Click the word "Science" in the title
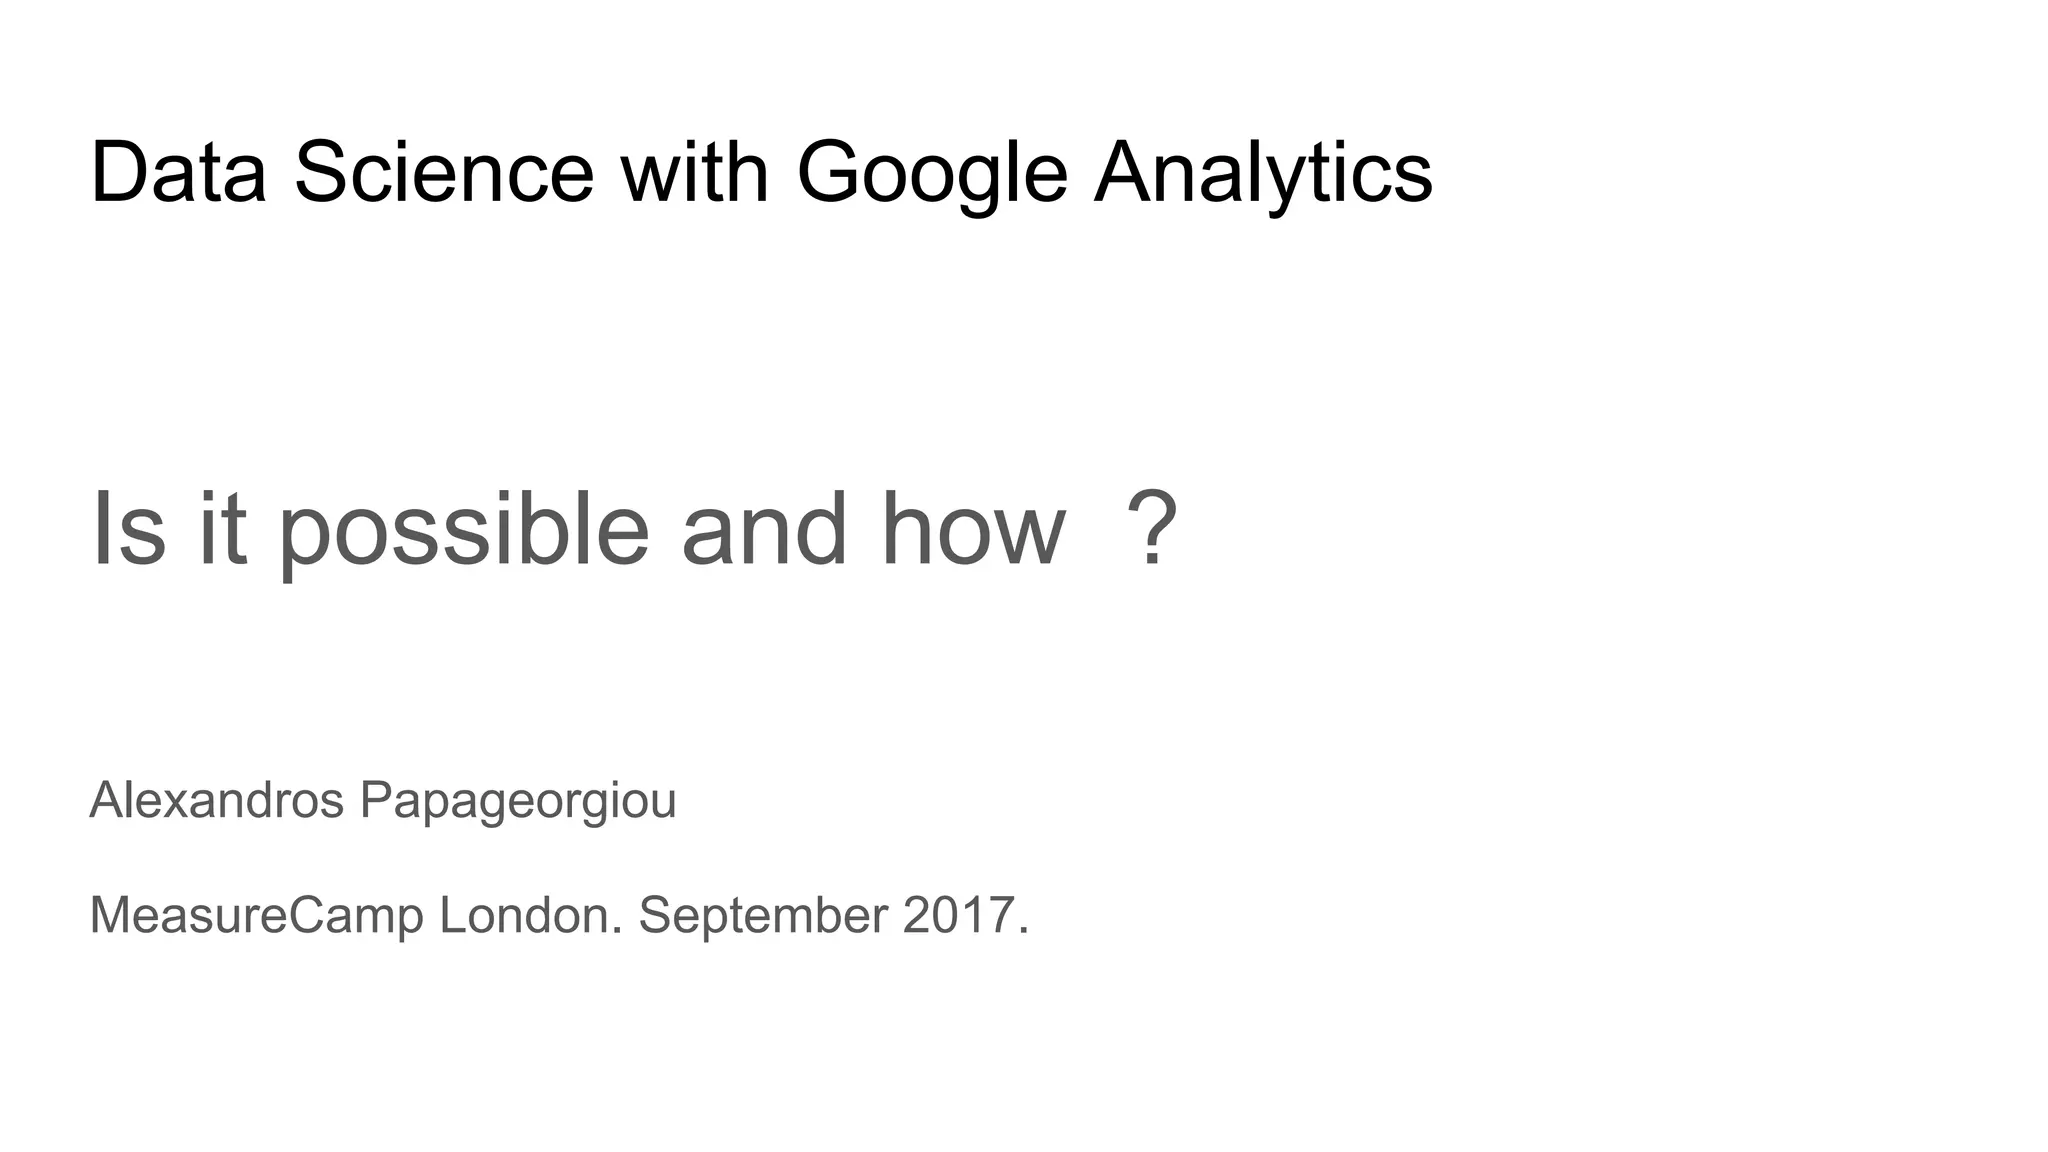The width and height of the screenshot is (2048, 1152). (x=444, y=172)
